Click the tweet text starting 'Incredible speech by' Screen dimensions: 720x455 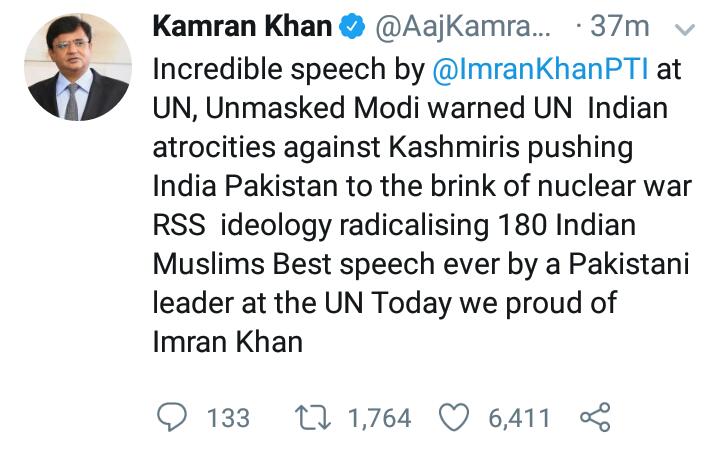click(422, 206)
